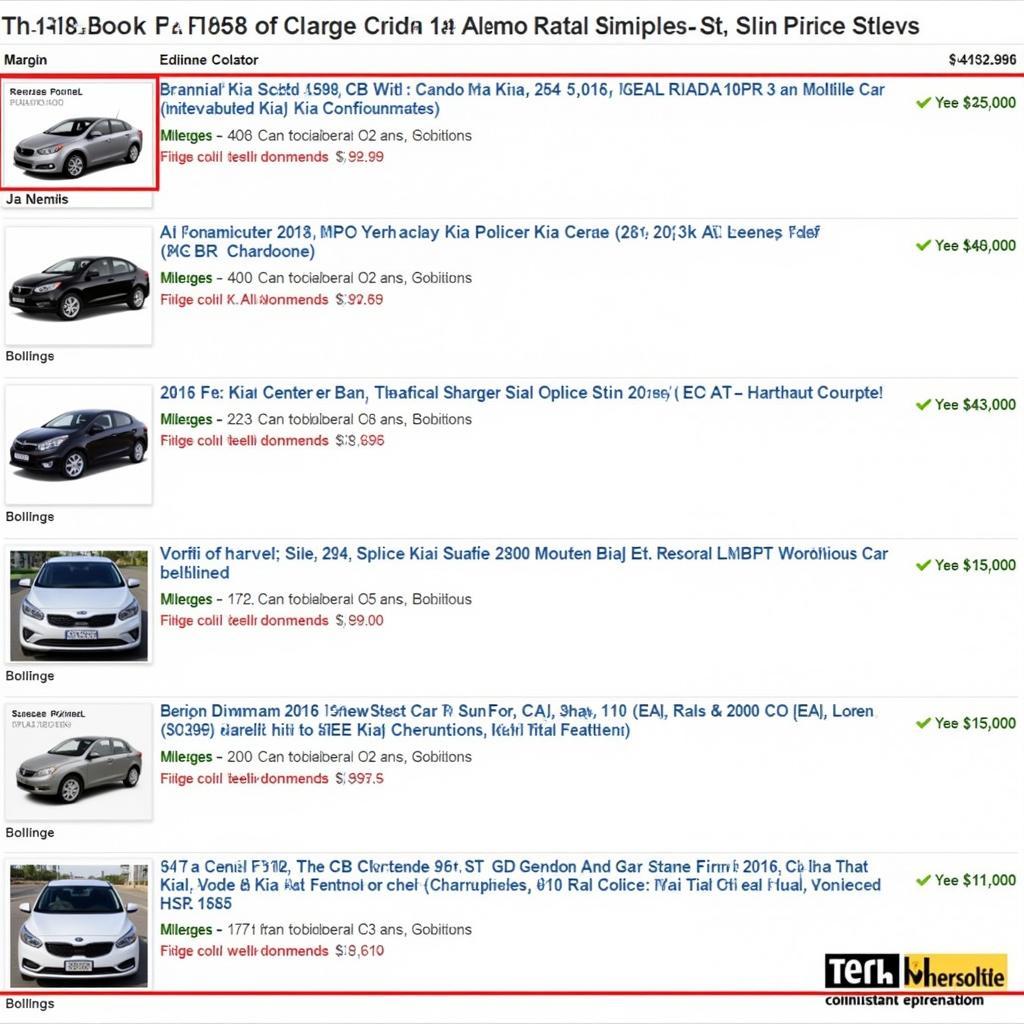Select the 'Ediinne Colator' column header
The image size is (1024, 1024).
click(x=209, y=60)
